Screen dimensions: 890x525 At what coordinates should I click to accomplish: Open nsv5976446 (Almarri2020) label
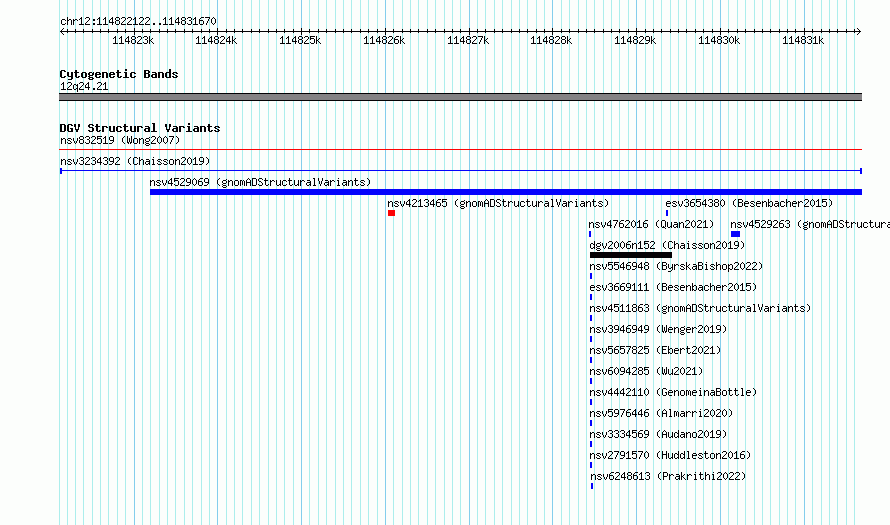[x=661, y=413]
